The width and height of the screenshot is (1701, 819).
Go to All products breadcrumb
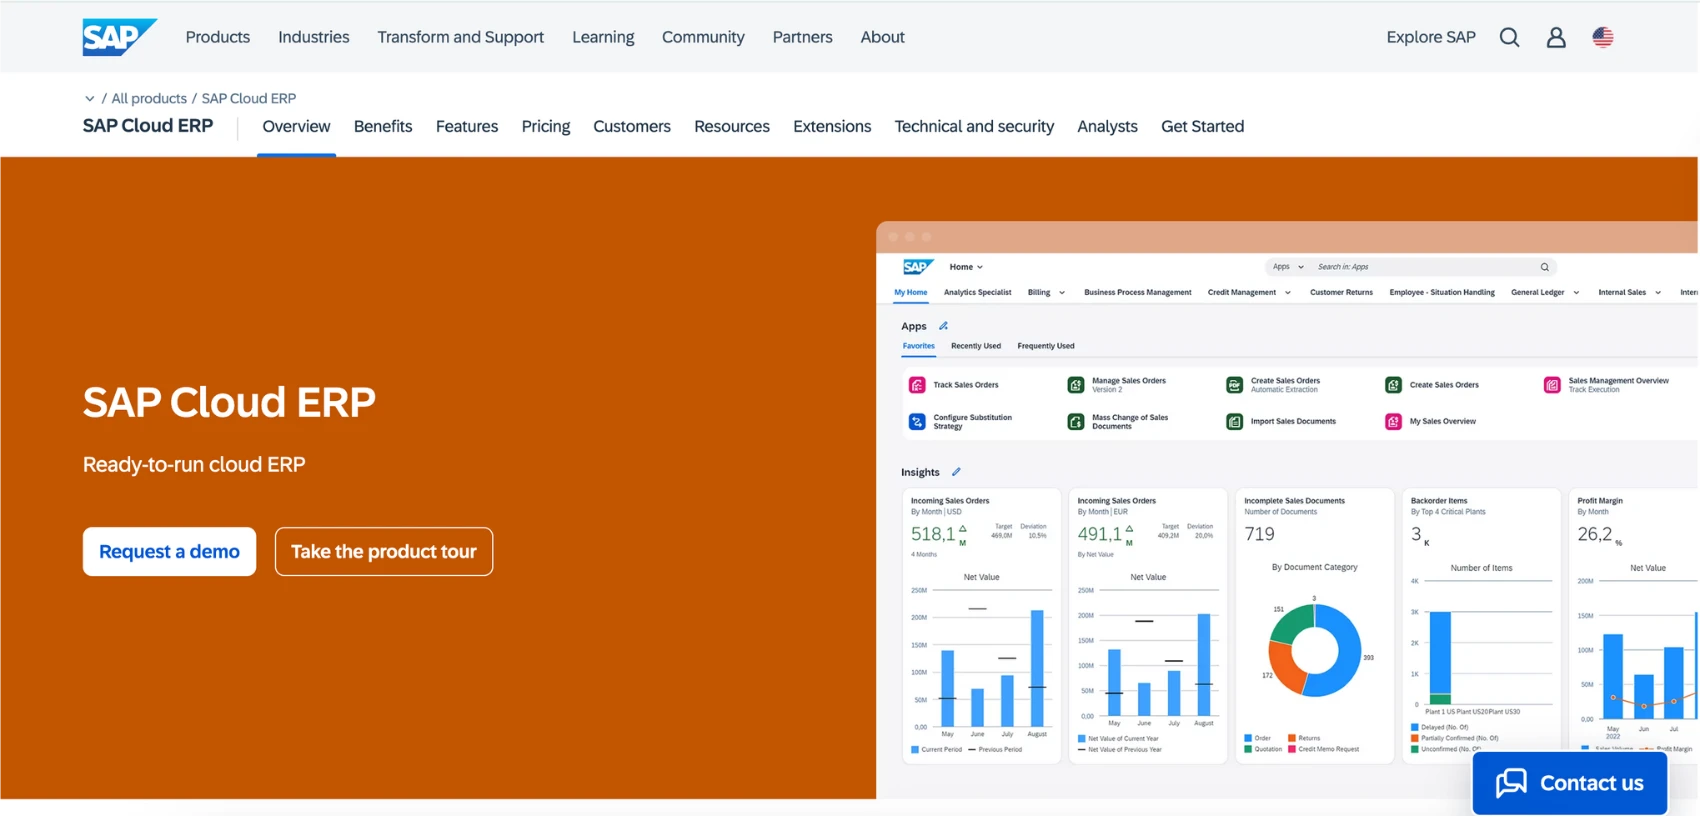[149, 99]
